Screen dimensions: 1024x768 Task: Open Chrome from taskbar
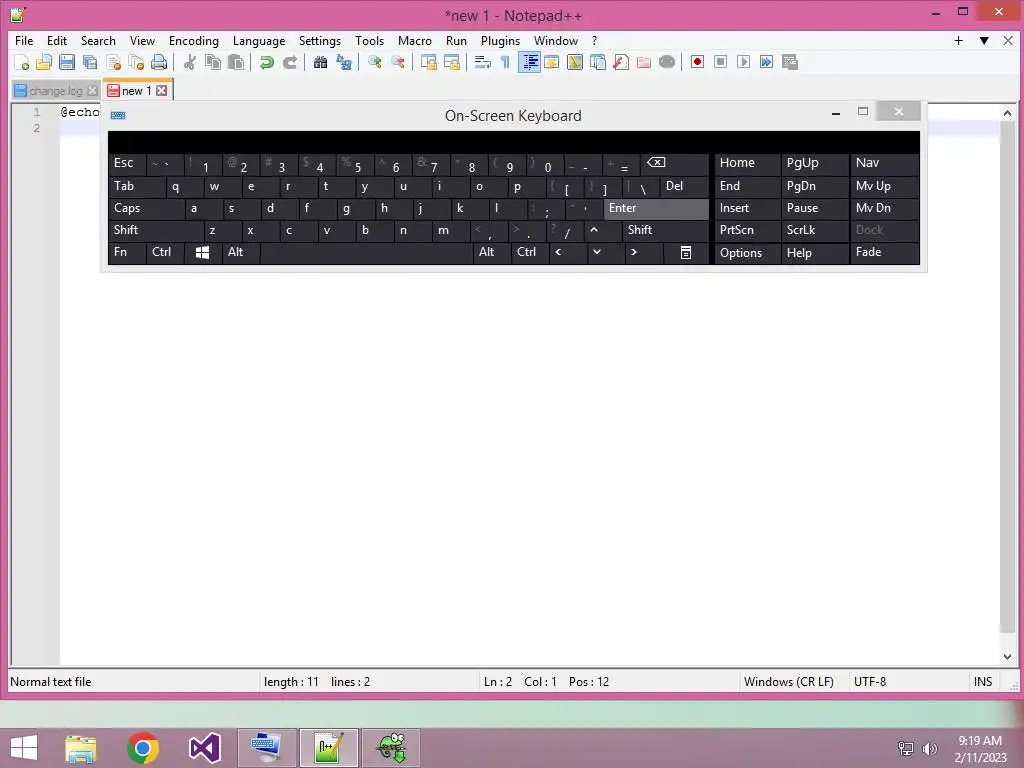tap(143, 748)
